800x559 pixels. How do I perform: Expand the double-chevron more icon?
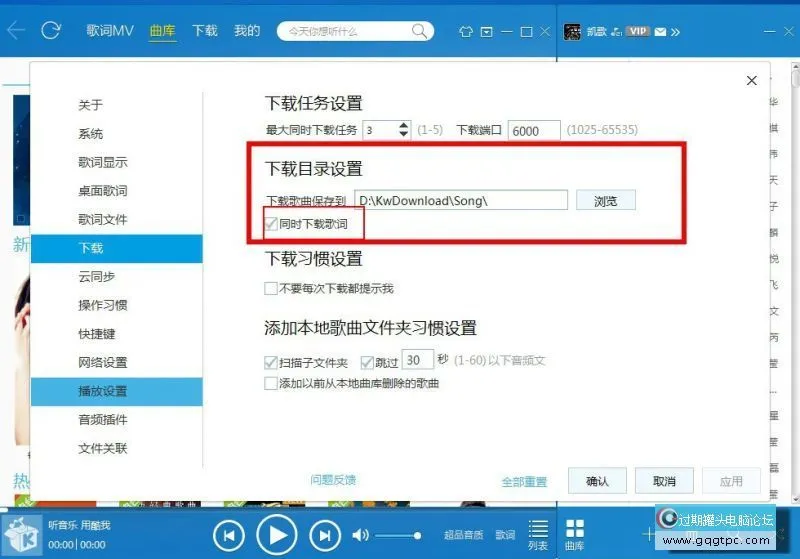pos(676,32)
